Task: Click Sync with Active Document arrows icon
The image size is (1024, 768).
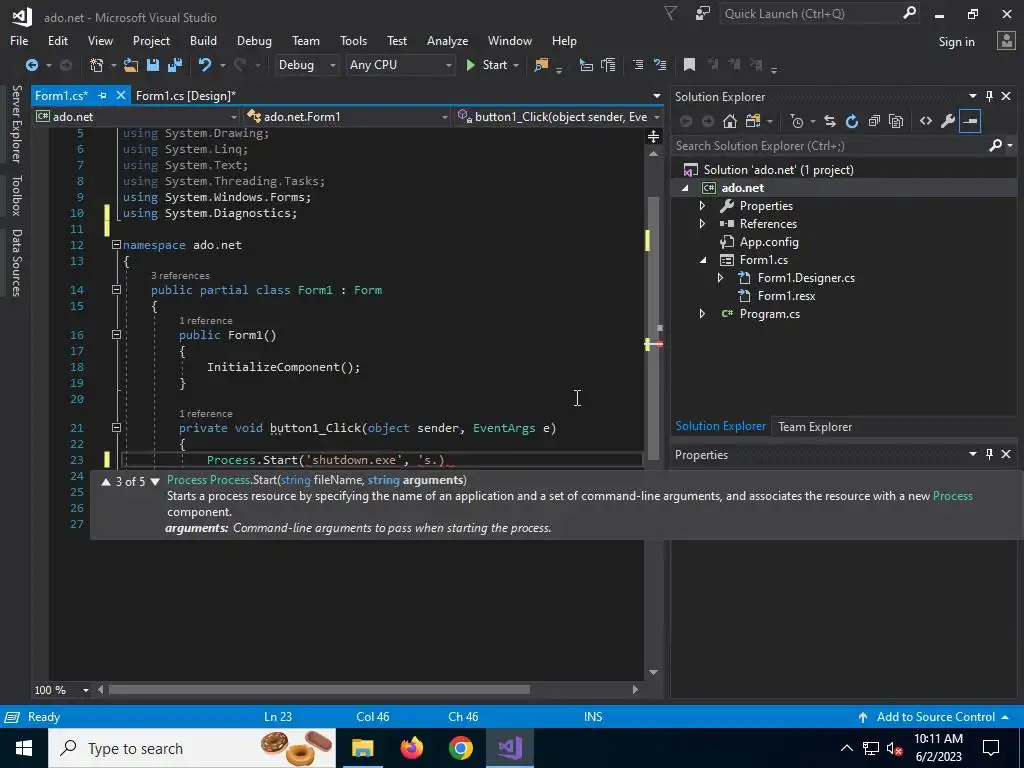Action: pyautogui.click(x=829, y=121)
